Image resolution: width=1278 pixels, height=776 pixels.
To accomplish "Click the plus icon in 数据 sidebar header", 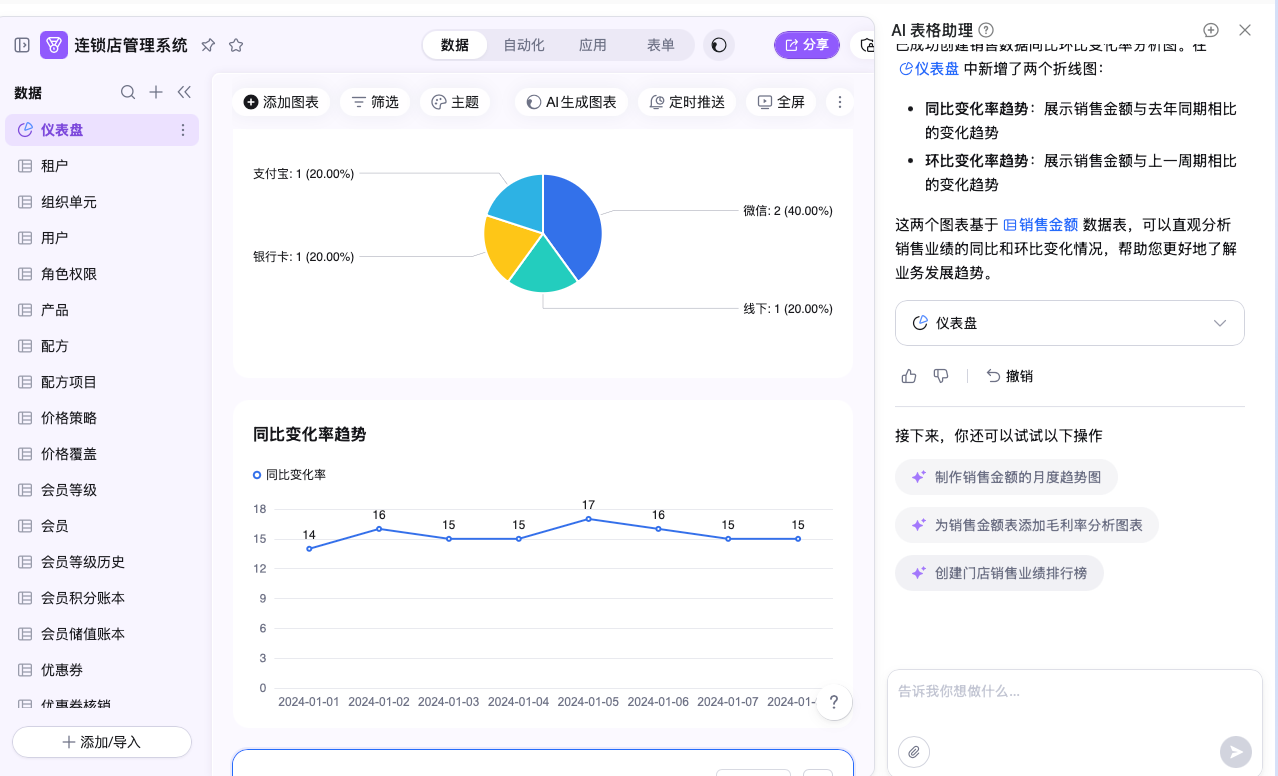I will pyautogui.click(x=156, y=92).
